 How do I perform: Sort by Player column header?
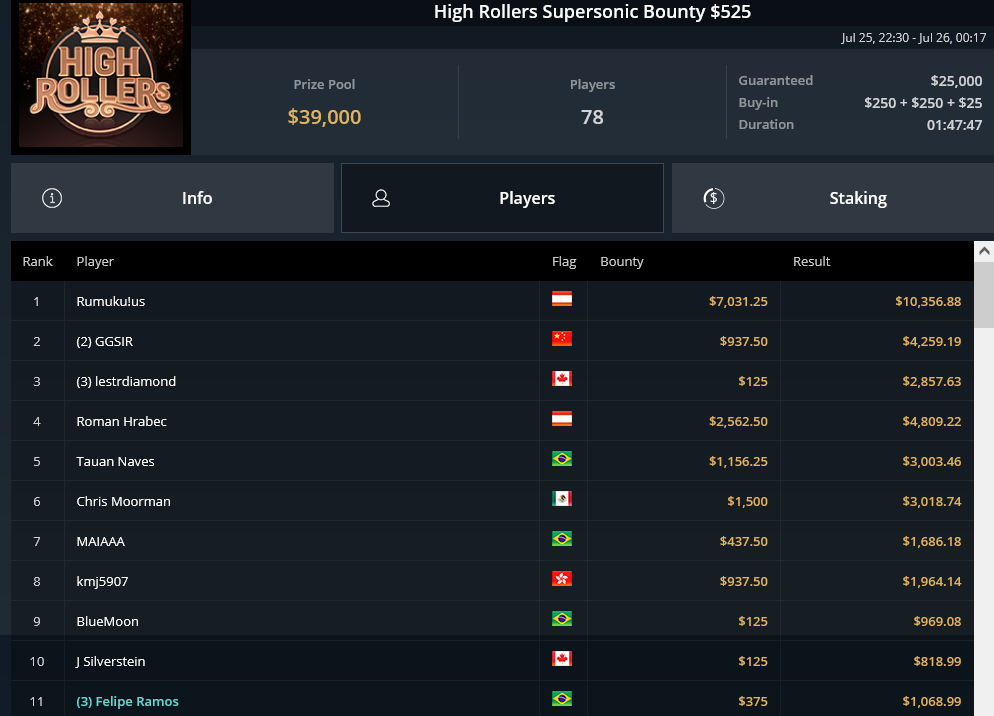click(x=95, y=261)
